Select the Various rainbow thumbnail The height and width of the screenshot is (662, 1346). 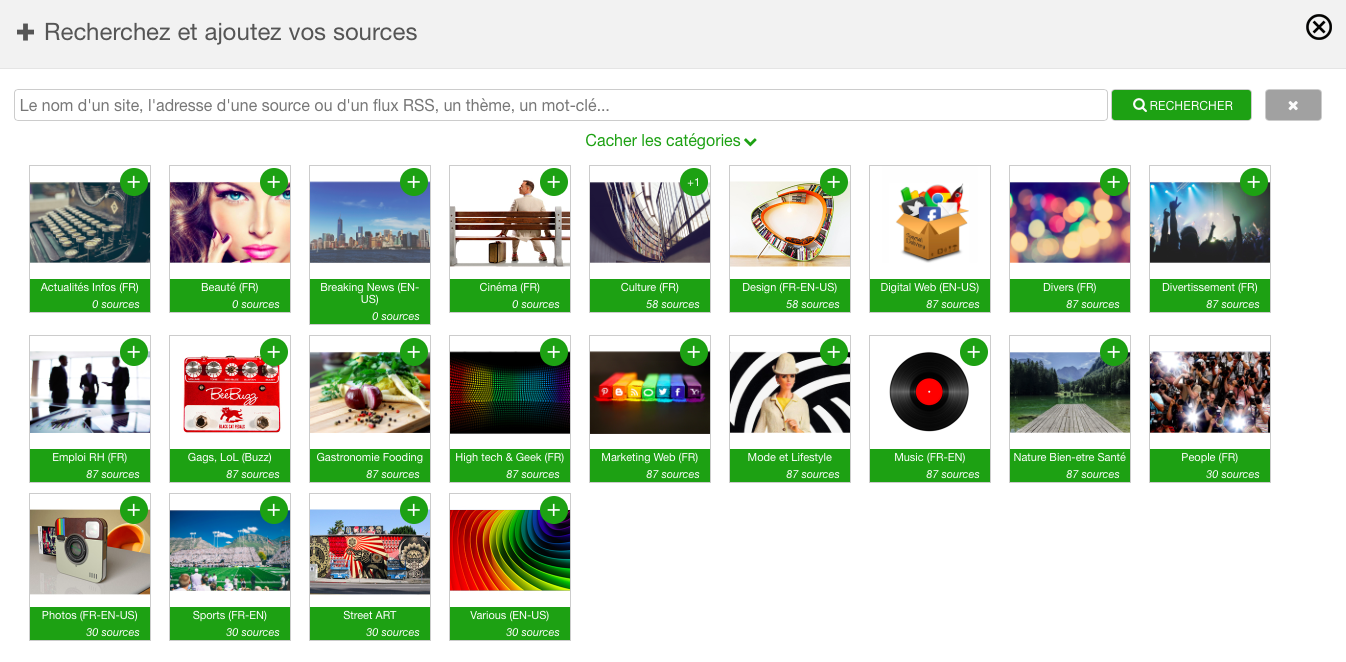tap(510, 550)
